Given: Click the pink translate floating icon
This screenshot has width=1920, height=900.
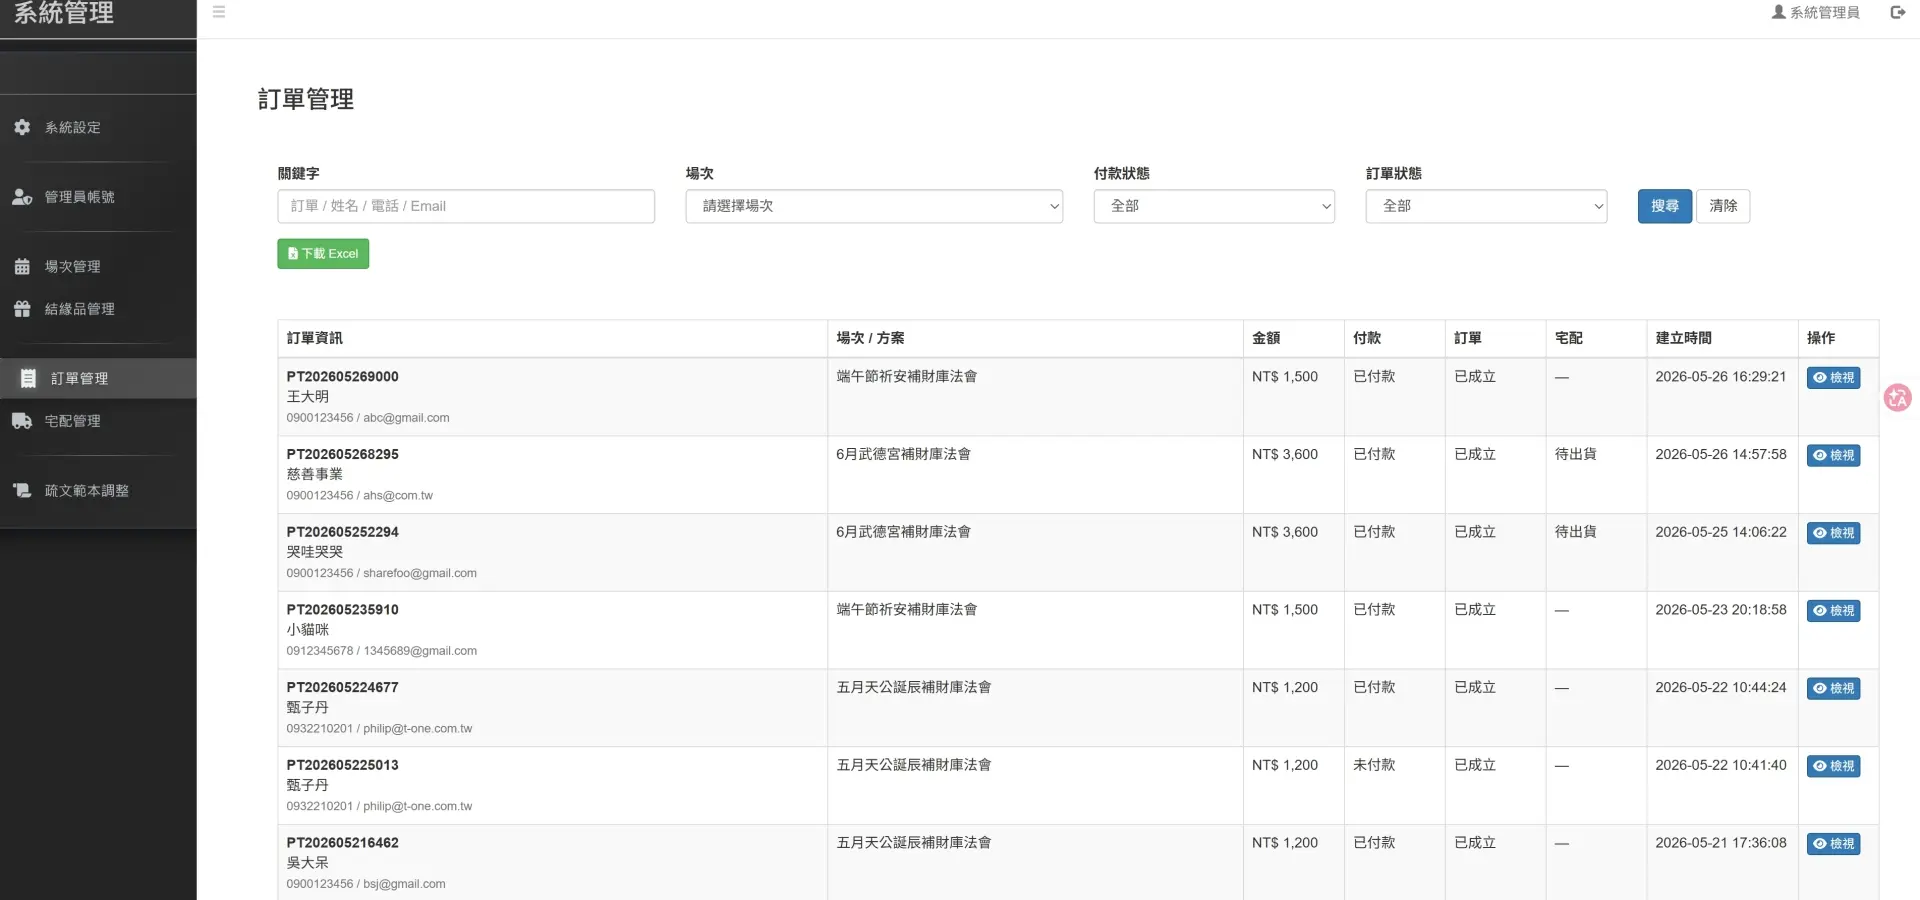Looking at the screenshot, I should click(x=1897, y=398).
